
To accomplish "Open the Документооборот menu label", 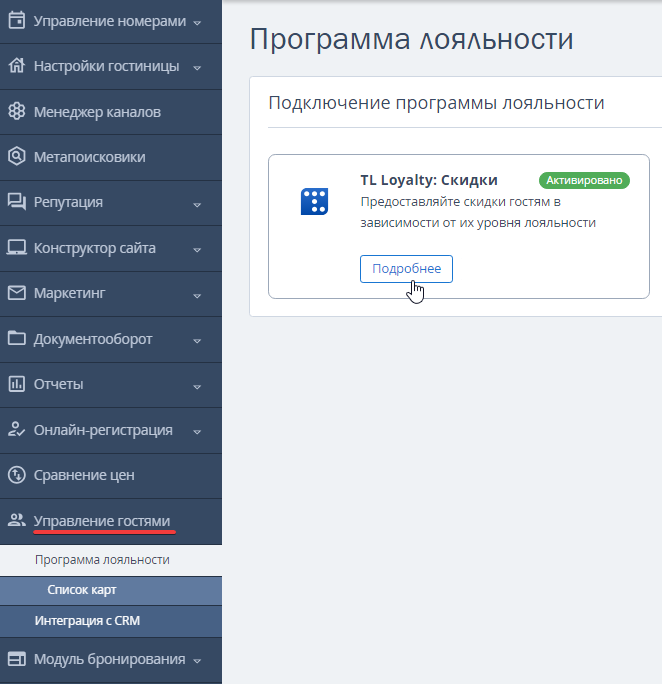I will (93, 339).
